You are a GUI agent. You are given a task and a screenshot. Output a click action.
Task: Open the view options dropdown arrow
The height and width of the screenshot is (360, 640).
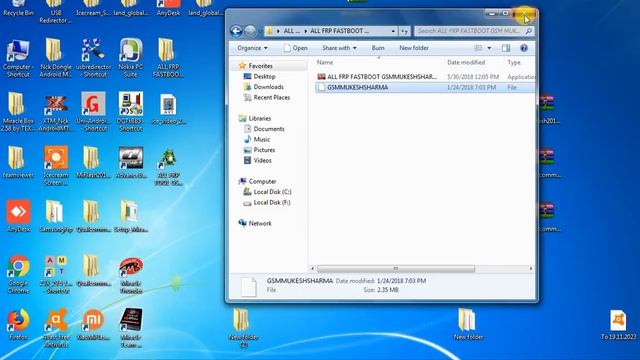[489, 48]
